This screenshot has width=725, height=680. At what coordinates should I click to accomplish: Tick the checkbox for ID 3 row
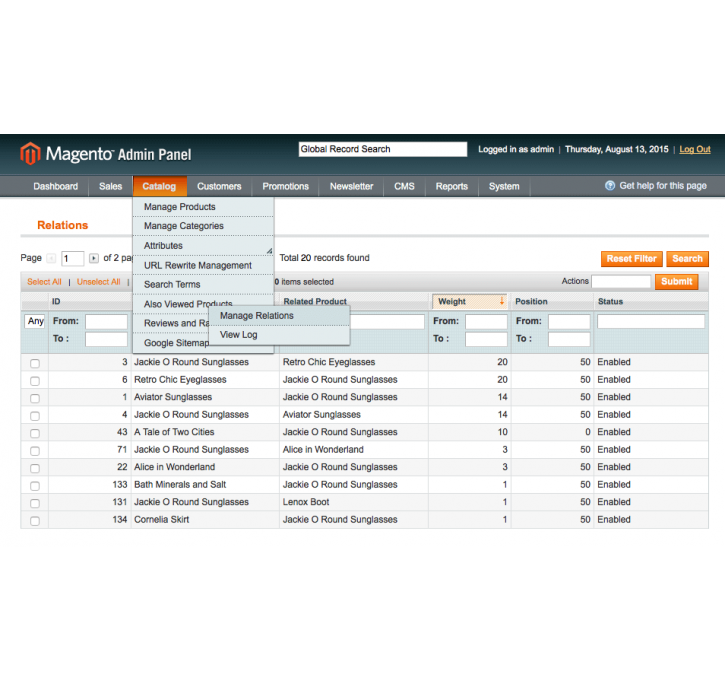[35, 363]
